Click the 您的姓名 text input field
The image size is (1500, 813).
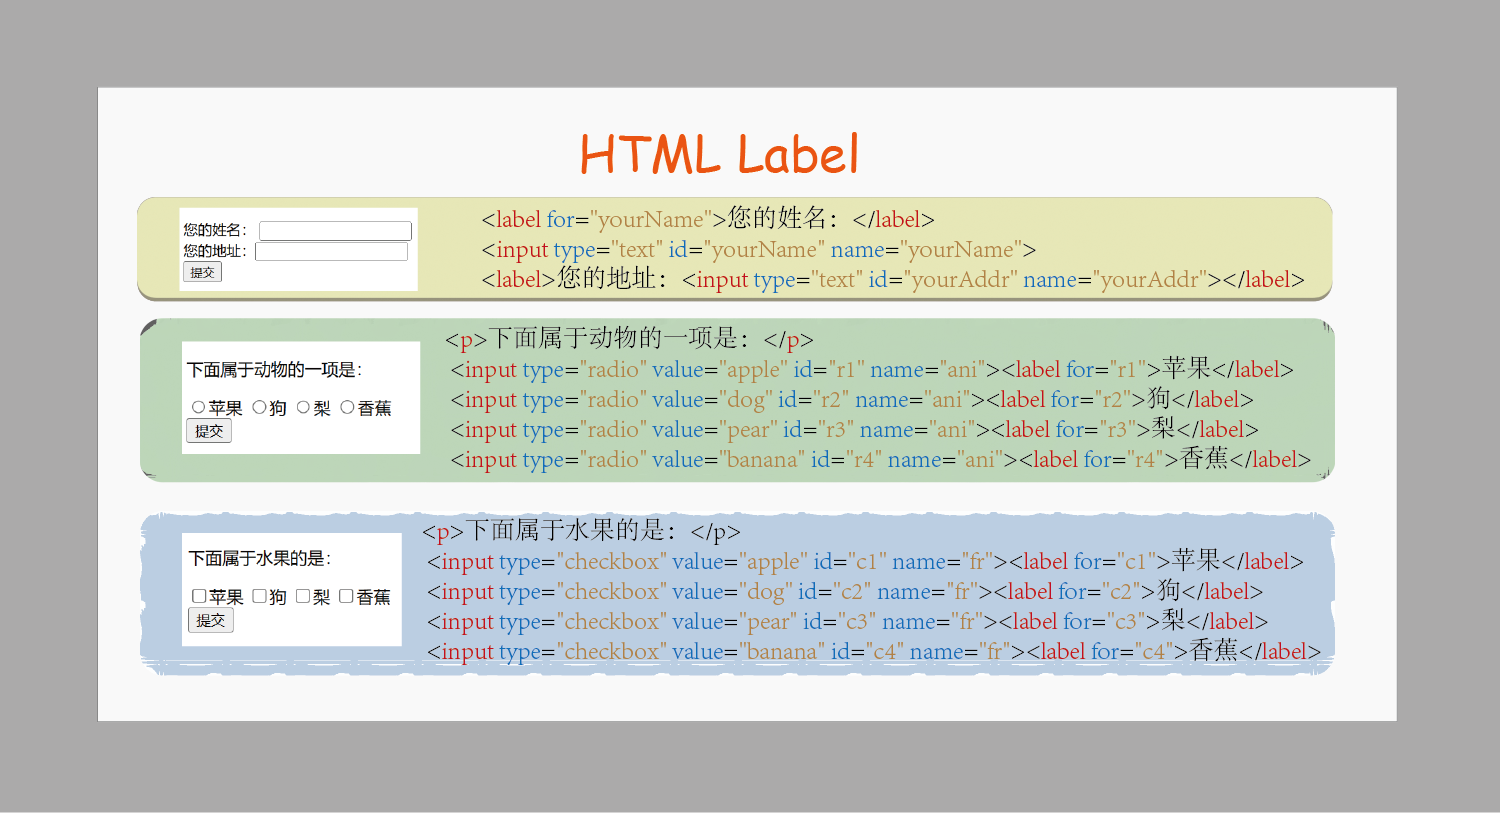click(x=335, y=231)
